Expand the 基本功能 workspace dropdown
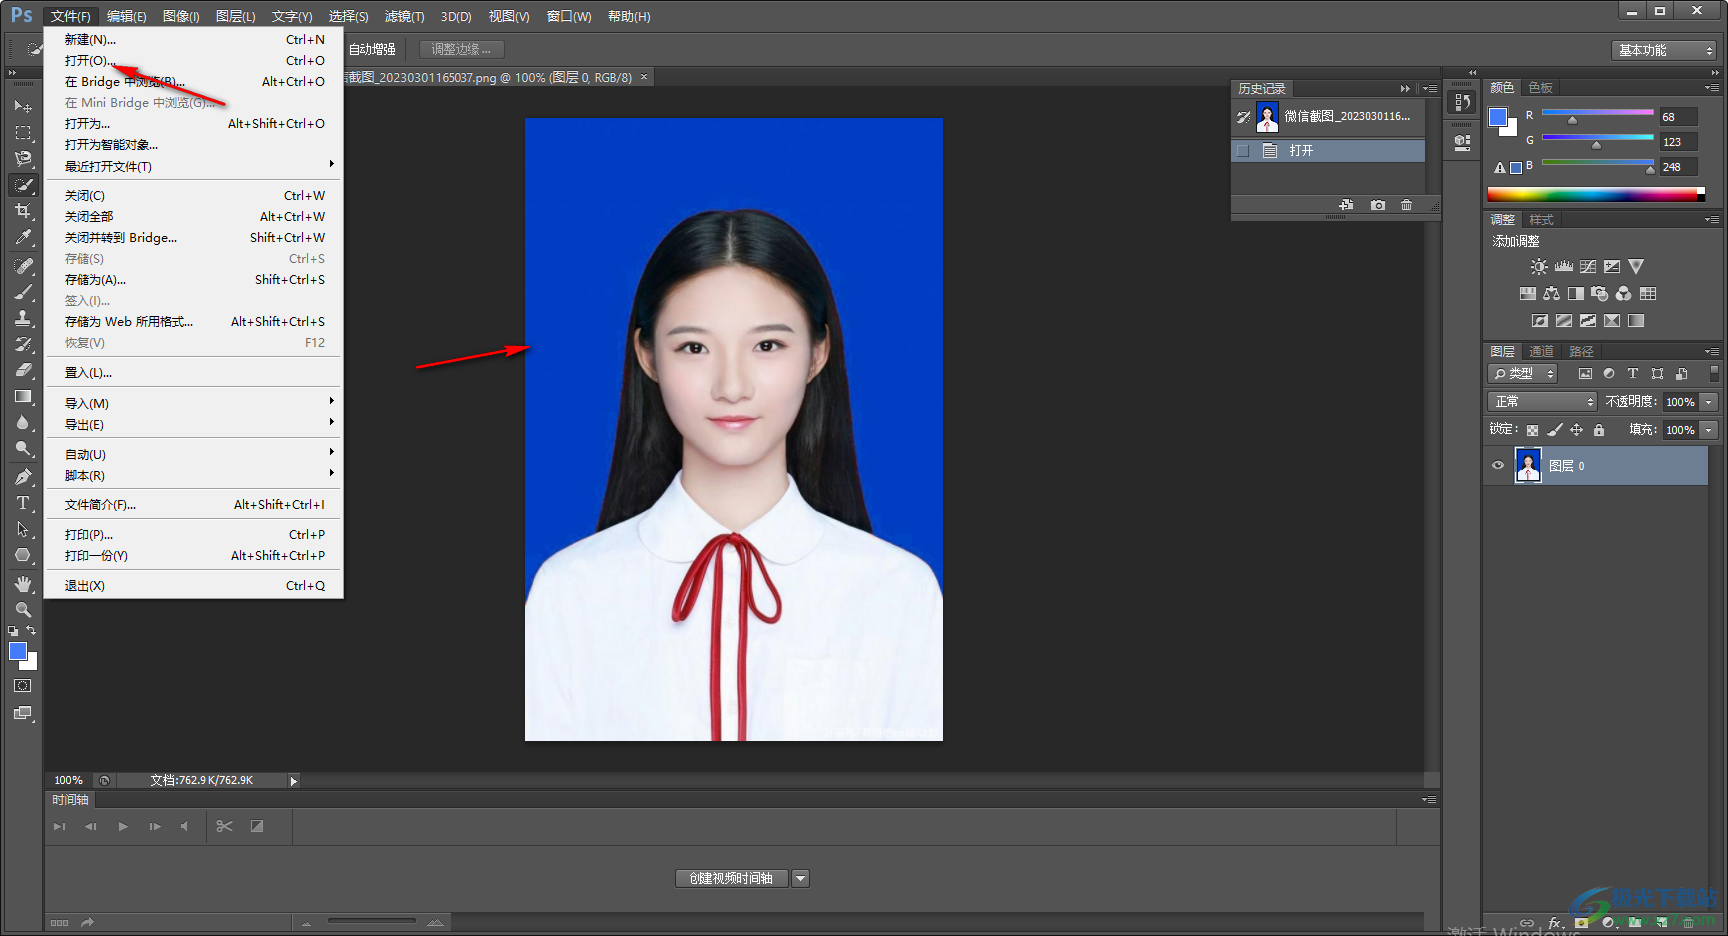The width and height of the screenshot is (1728, 936). (1664, 50)
